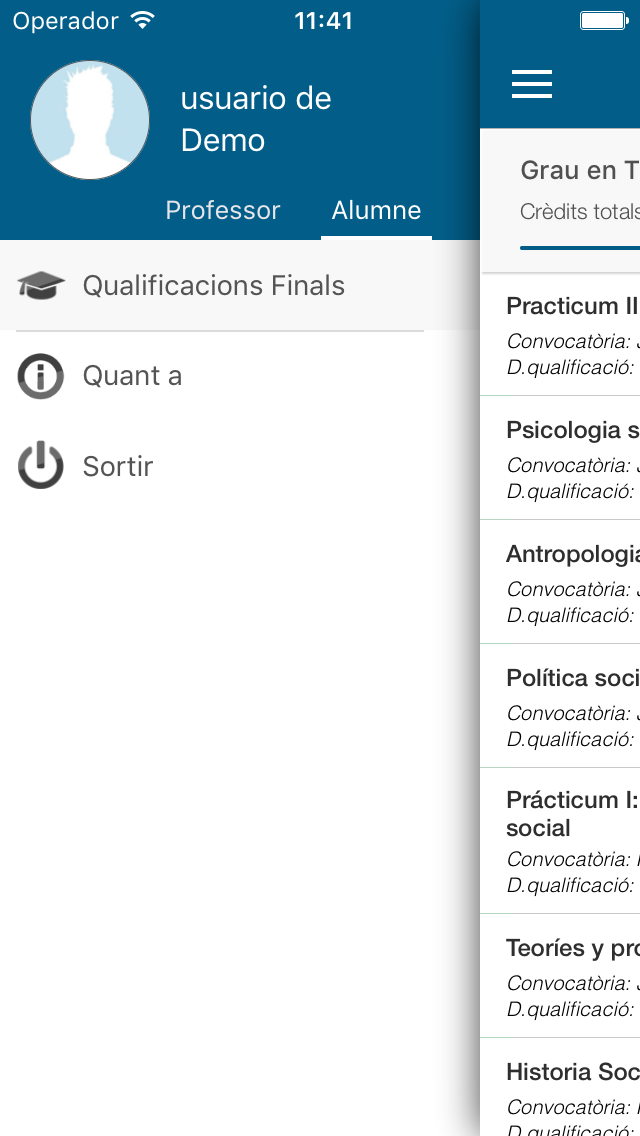The width and height of the screenshot is (640, 1136).
Task: Switch to the Professor tab
Action: 223,210
